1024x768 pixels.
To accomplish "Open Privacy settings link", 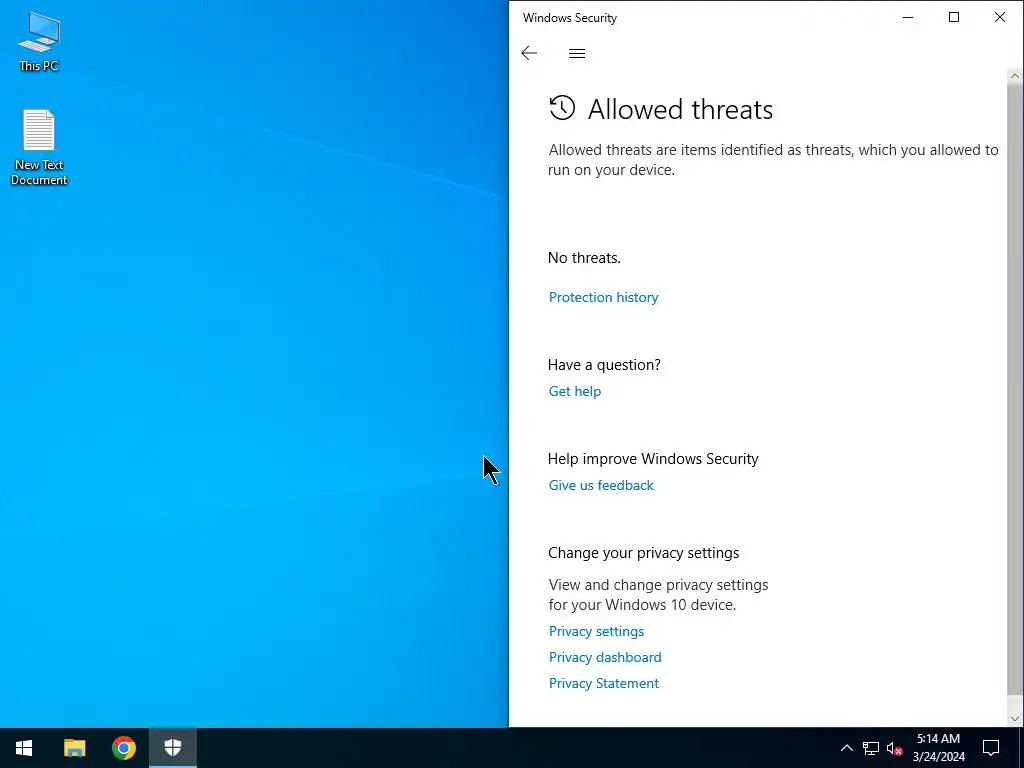I will tap(596, 631).
